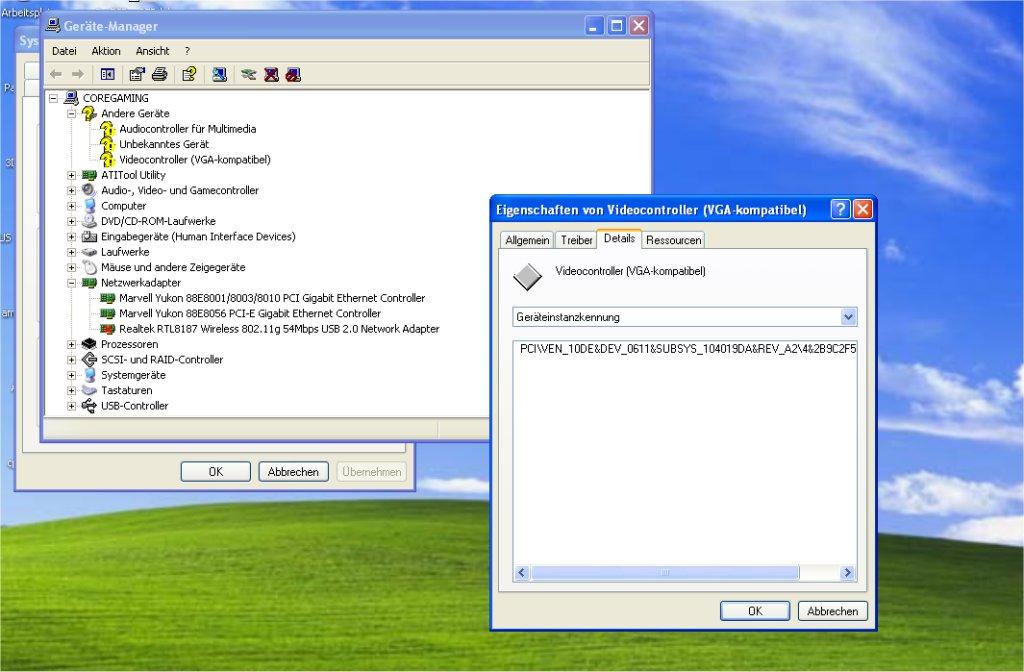Click the USB-Controller icon
The image size is (1024, 672).
(89, 406)
